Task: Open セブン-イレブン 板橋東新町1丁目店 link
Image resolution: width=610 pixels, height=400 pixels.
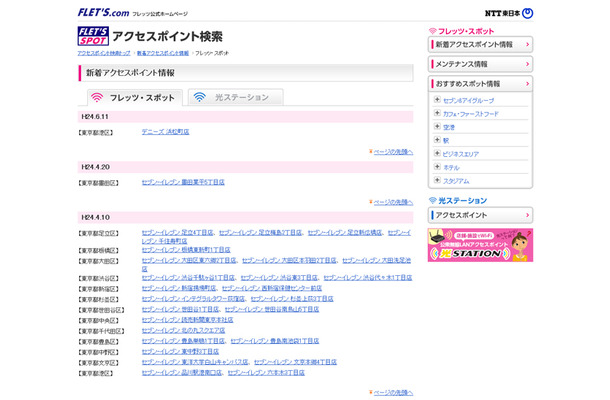Action: pyautogui.click(x=186, y=249)
